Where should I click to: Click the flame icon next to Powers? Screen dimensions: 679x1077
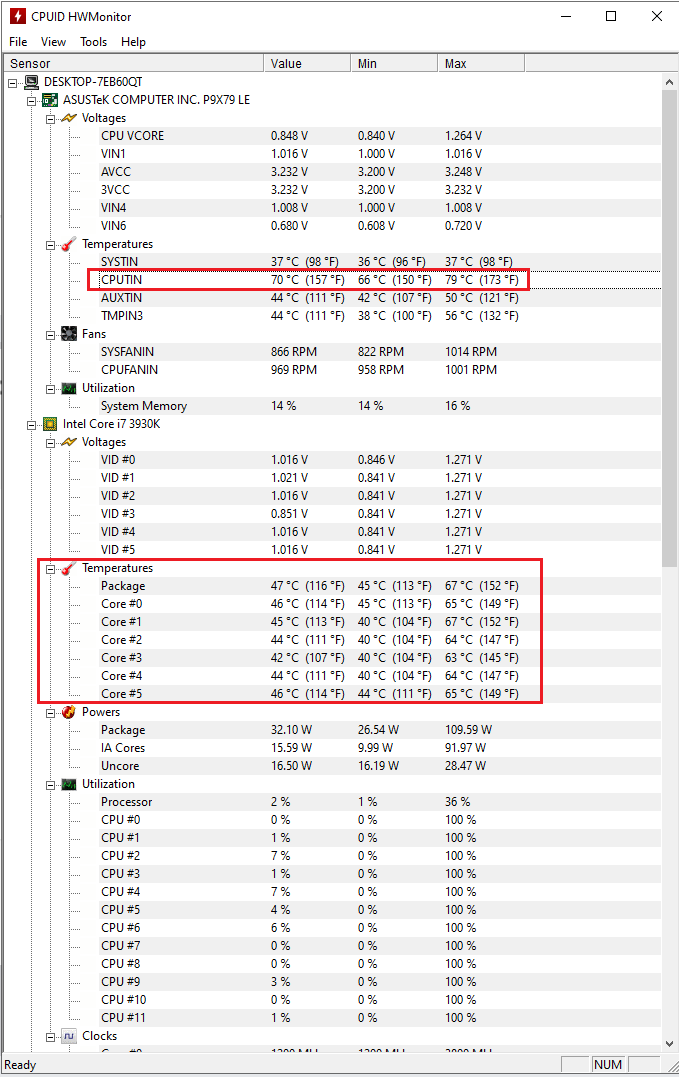coord(69,712)
